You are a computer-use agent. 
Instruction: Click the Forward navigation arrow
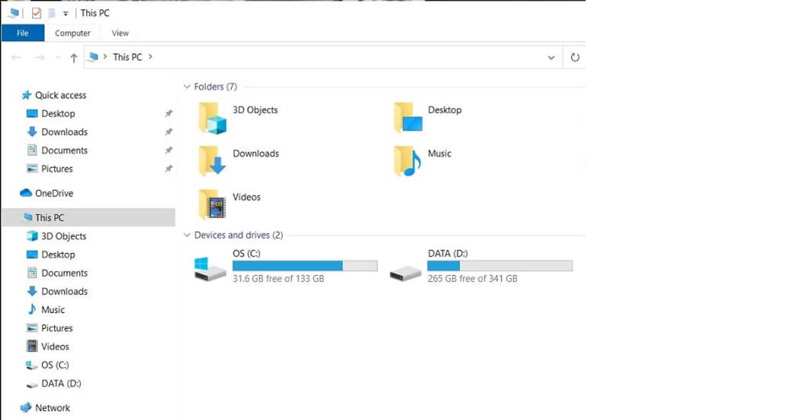point(39,57)
